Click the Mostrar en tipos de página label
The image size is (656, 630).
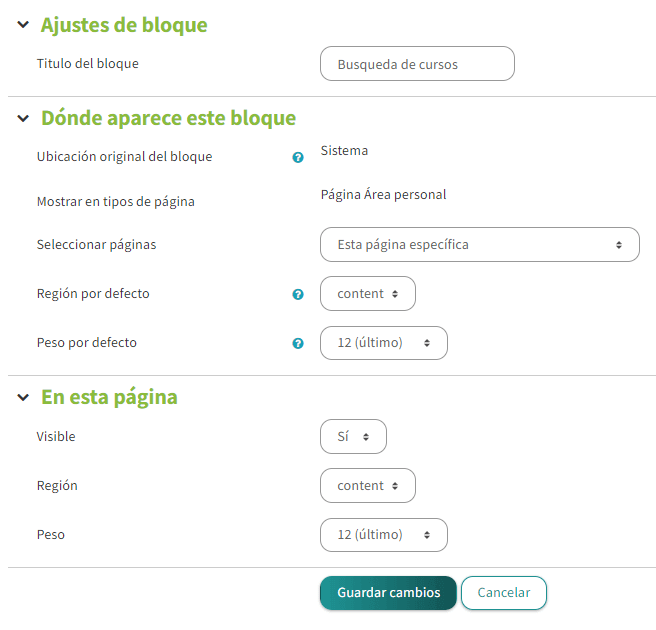[x=115, y=202]
